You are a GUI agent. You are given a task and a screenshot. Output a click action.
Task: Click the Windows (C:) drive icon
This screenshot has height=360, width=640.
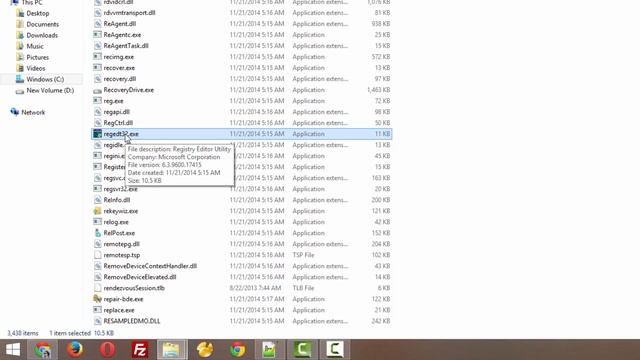20,79
